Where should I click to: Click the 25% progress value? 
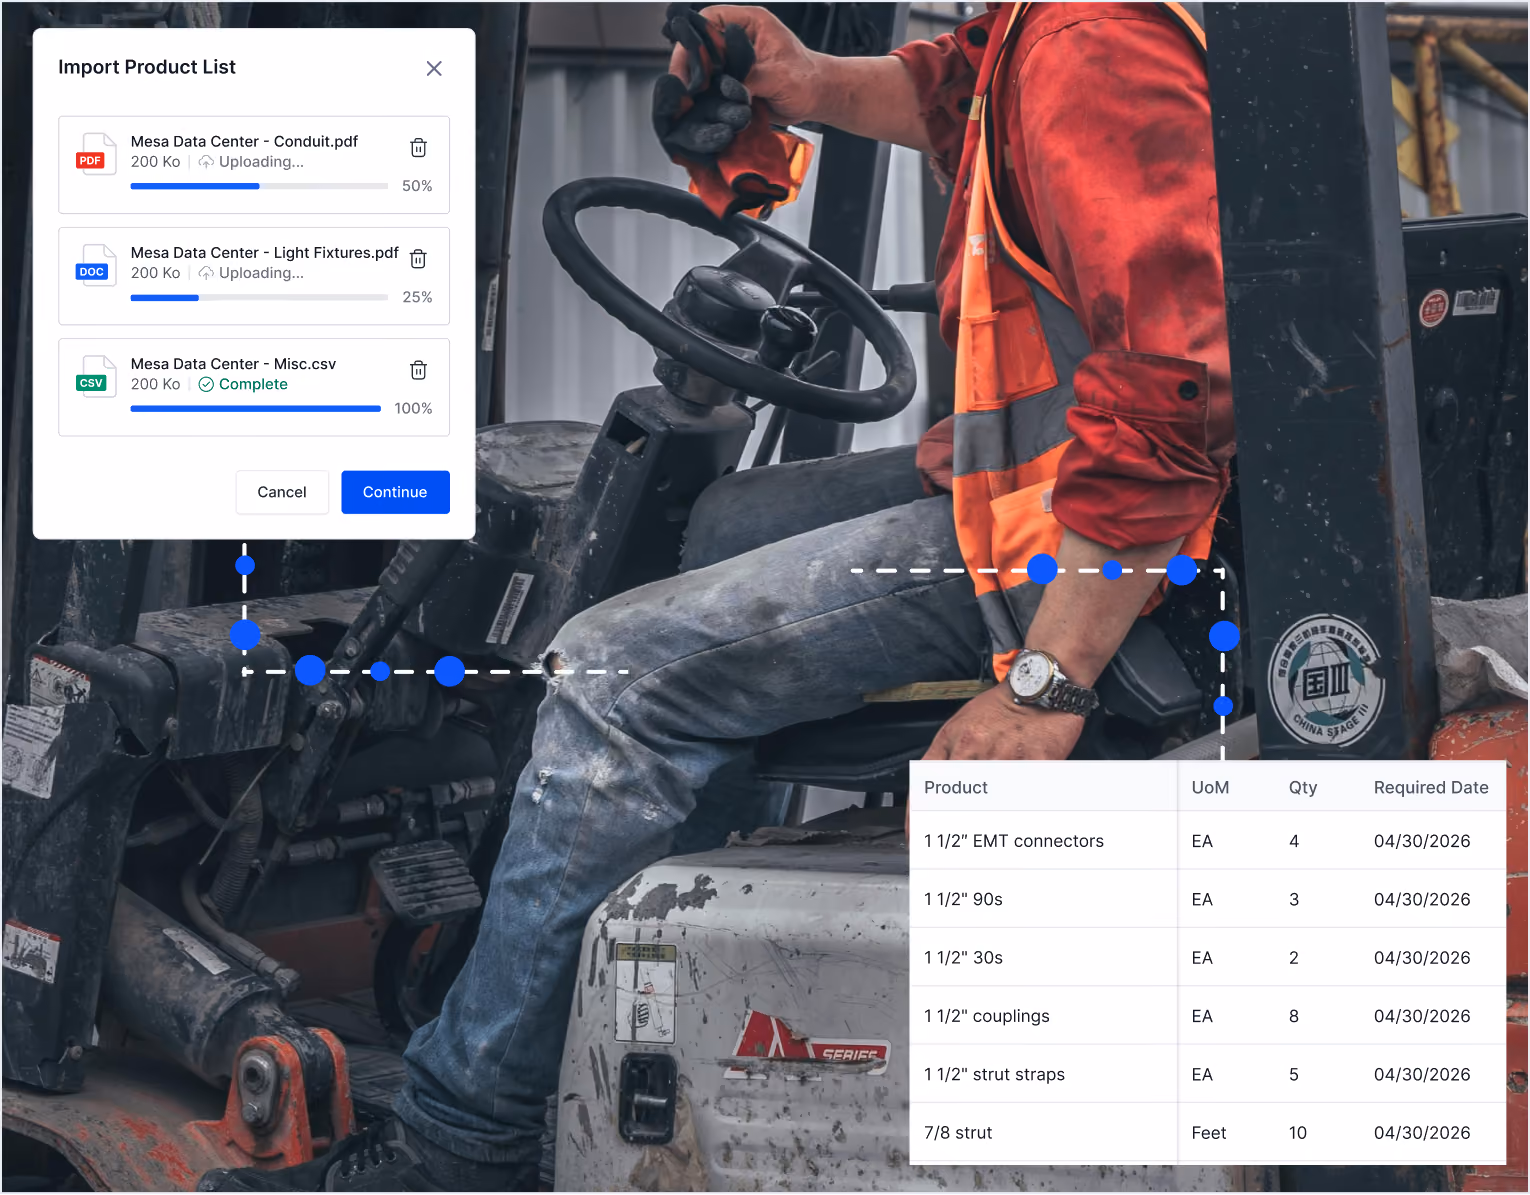coord(417,297)
